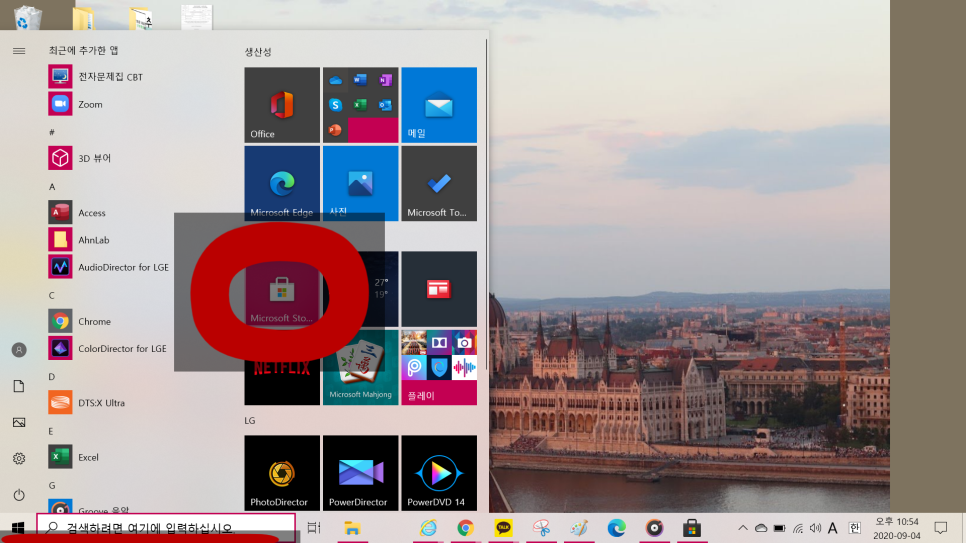Open Paint from the taskbar
The image size is (966, 543).
pos(578,528)
